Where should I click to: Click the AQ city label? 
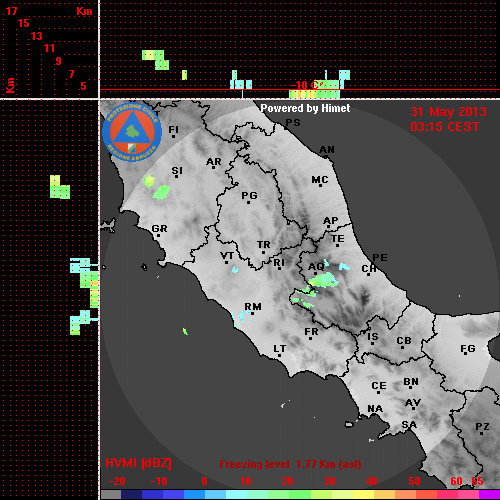[316, 267]
